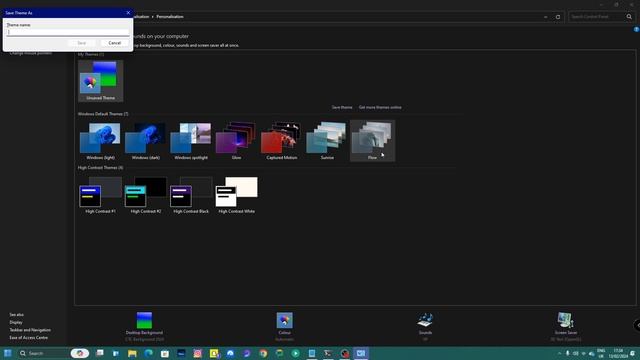The image size is (640, 360).
Task: Click the Personalisation breadcrumb in address bar
Action: click(170, 17)
